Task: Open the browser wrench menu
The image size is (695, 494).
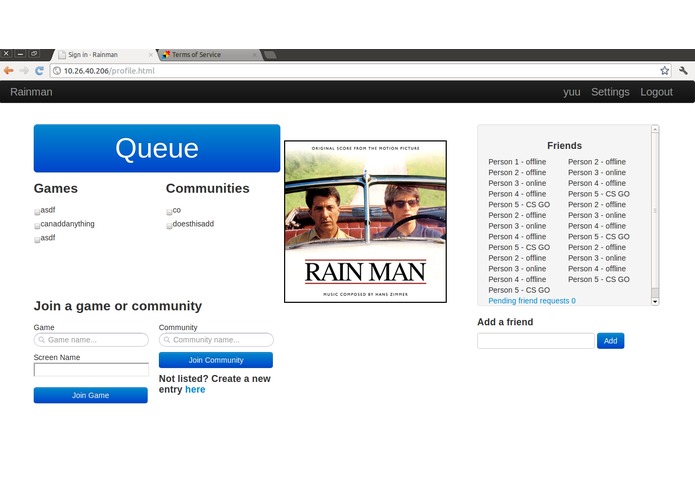Action: click(x=683, y=70)
